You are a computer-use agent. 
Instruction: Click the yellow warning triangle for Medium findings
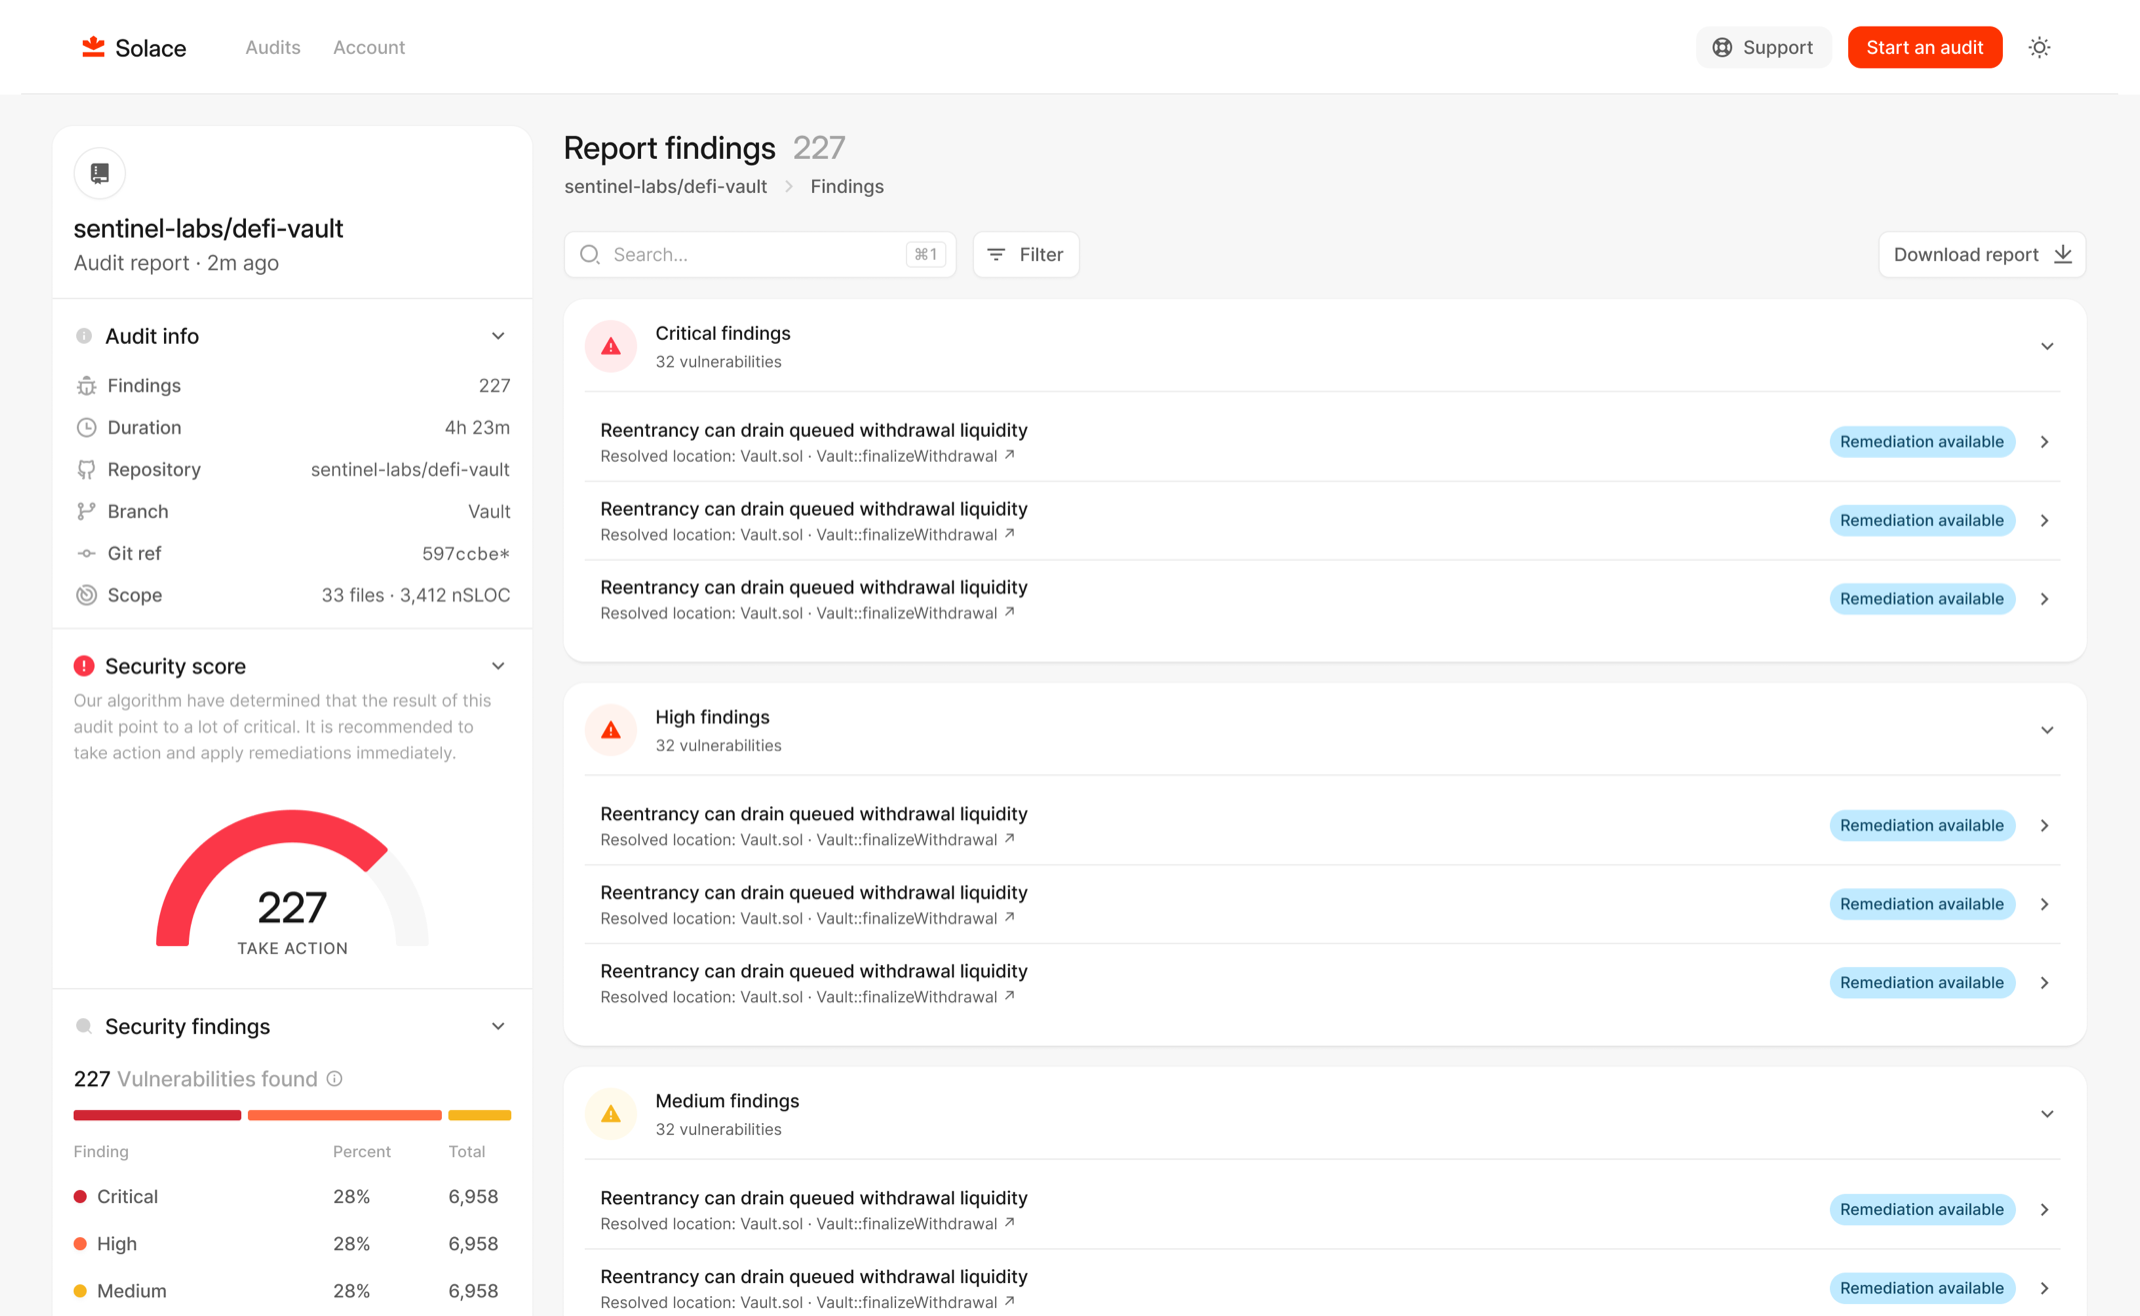(x=611, y=1114)
